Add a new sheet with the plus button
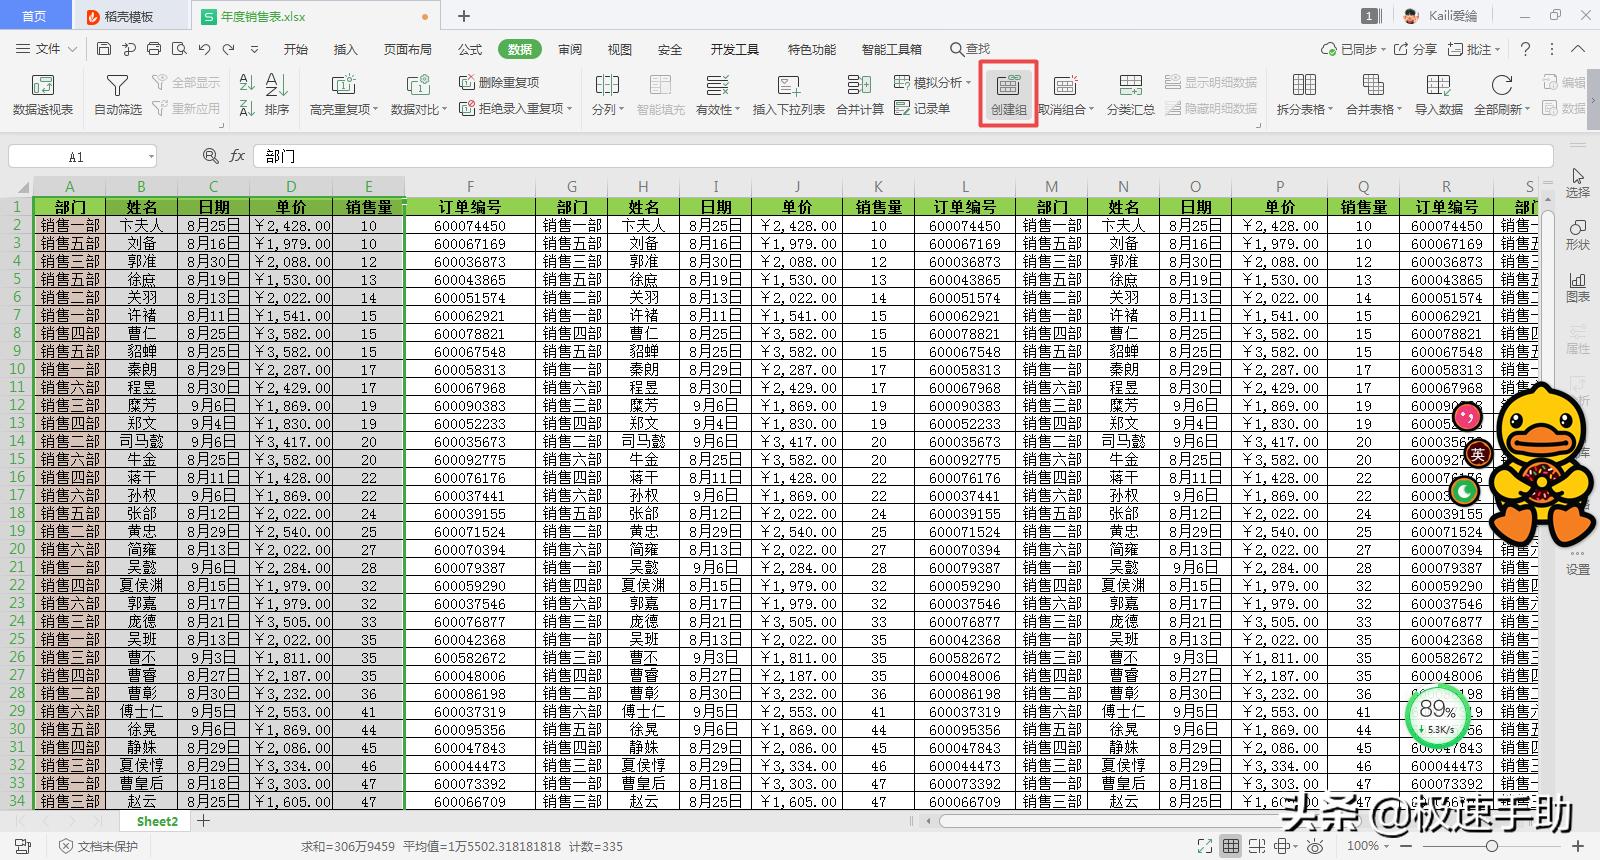 [203, 821]
